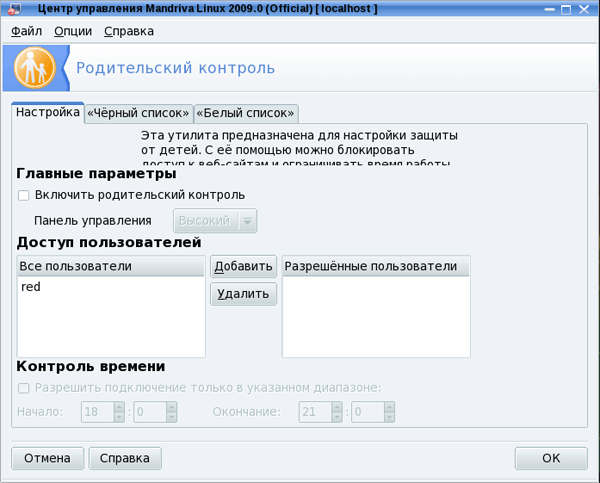Maximize the Mandriva control center window
This screenshot has height=483, width=600.
(x=566, y=9)
